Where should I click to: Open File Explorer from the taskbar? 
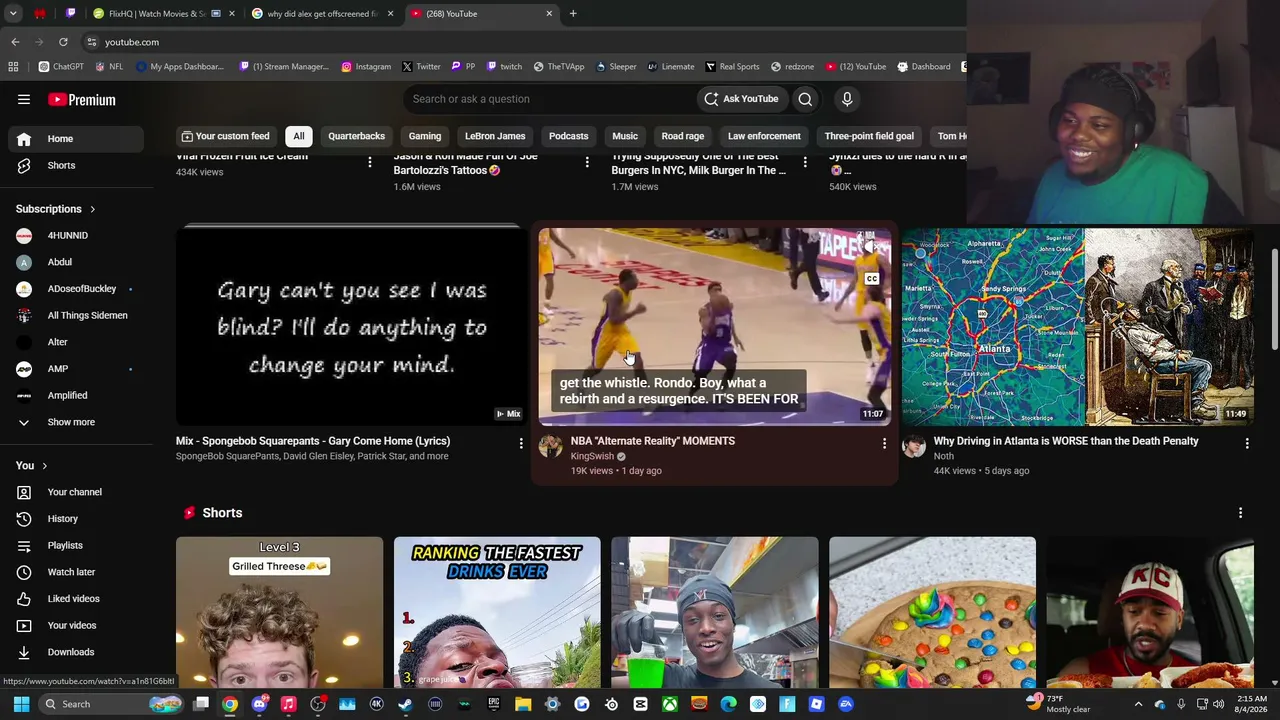pos(523,704)
